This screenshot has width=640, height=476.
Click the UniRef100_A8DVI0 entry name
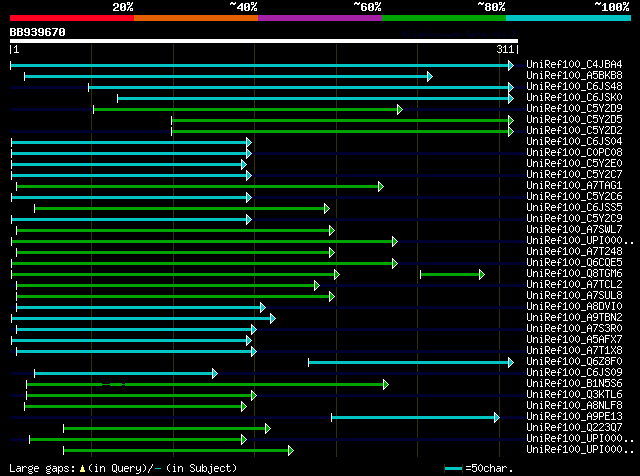(574, 307)
